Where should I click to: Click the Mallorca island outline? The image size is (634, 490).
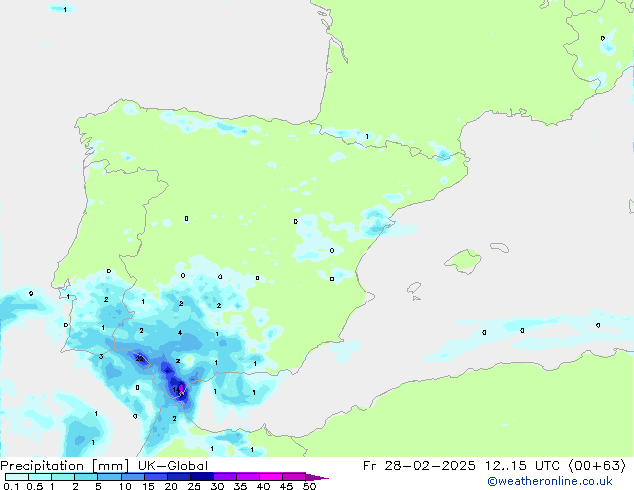pos(463,261)
